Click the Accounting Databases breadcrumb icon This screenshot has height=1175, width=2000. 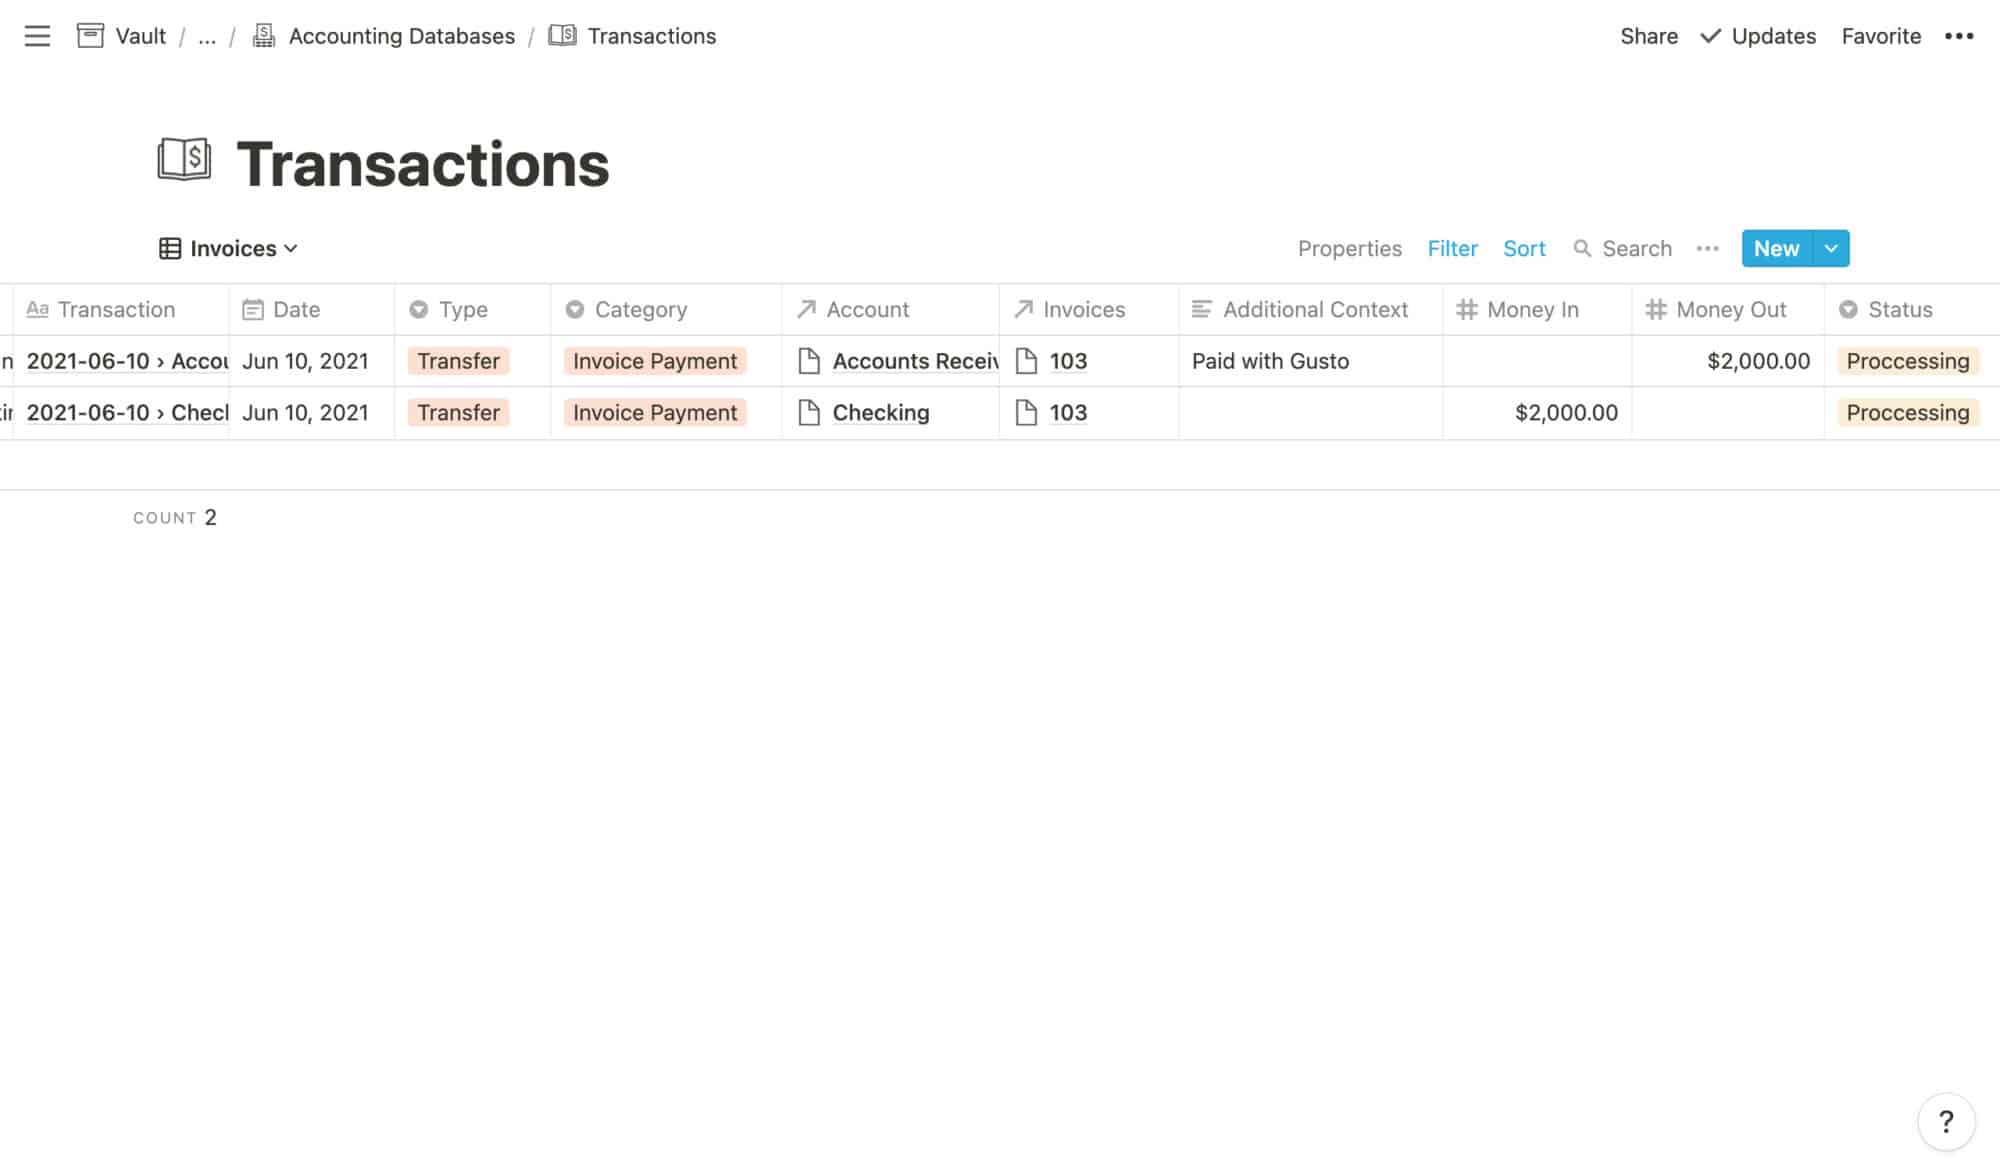[x=263, y=35]
